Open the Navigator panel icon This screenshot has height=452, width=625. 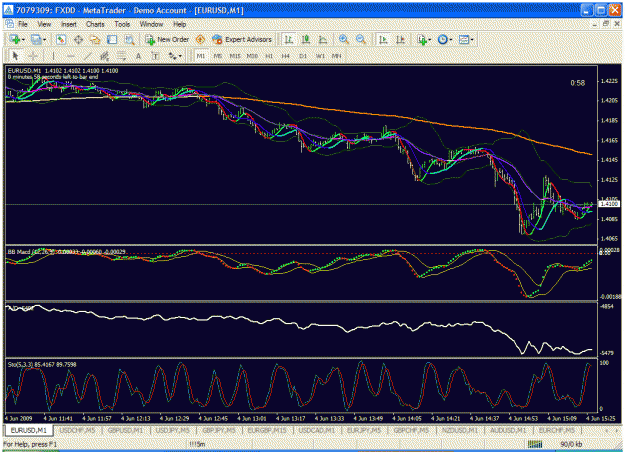click(95, 39)
